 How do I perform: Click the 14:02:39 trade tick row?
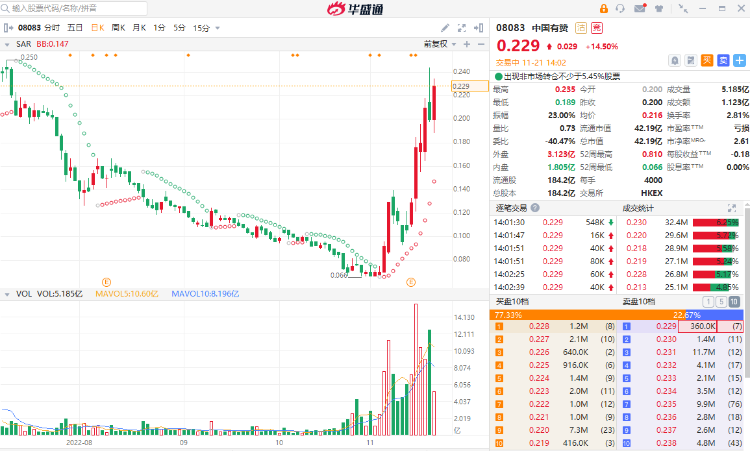(x=553, y=287)
